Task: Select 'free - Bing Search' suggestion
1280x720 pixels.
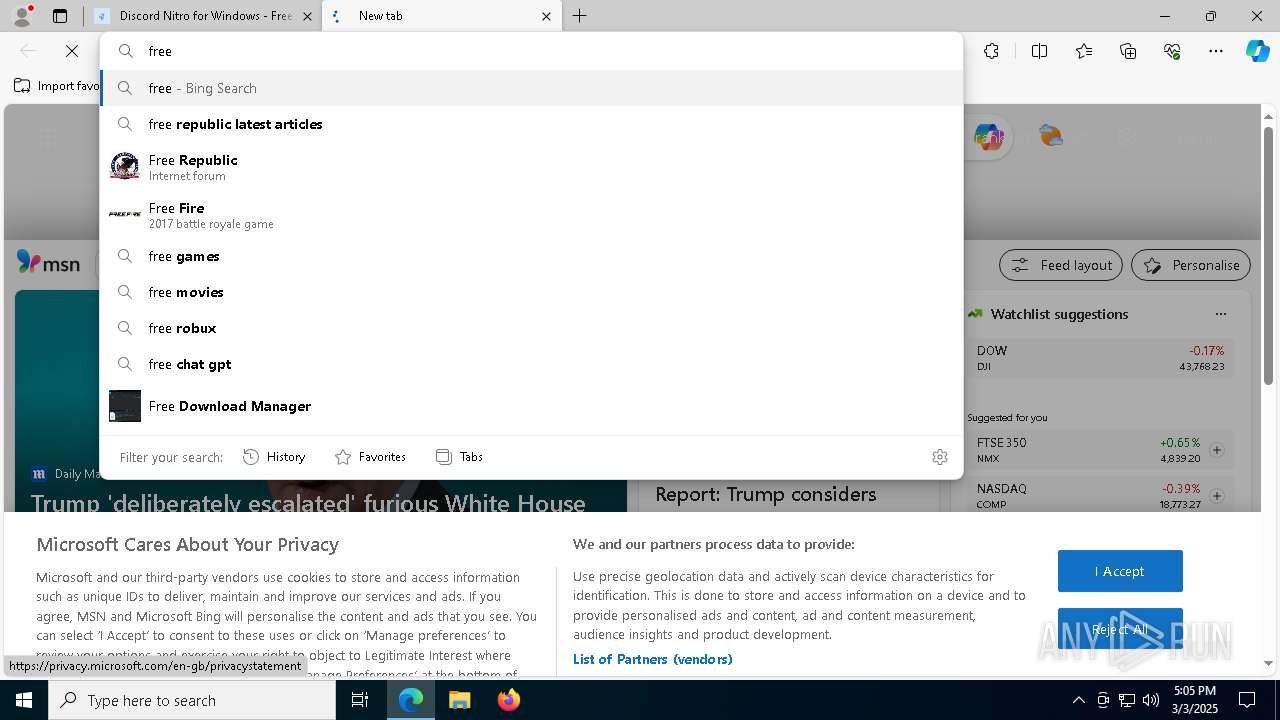Action: click(x=531, y=88)
